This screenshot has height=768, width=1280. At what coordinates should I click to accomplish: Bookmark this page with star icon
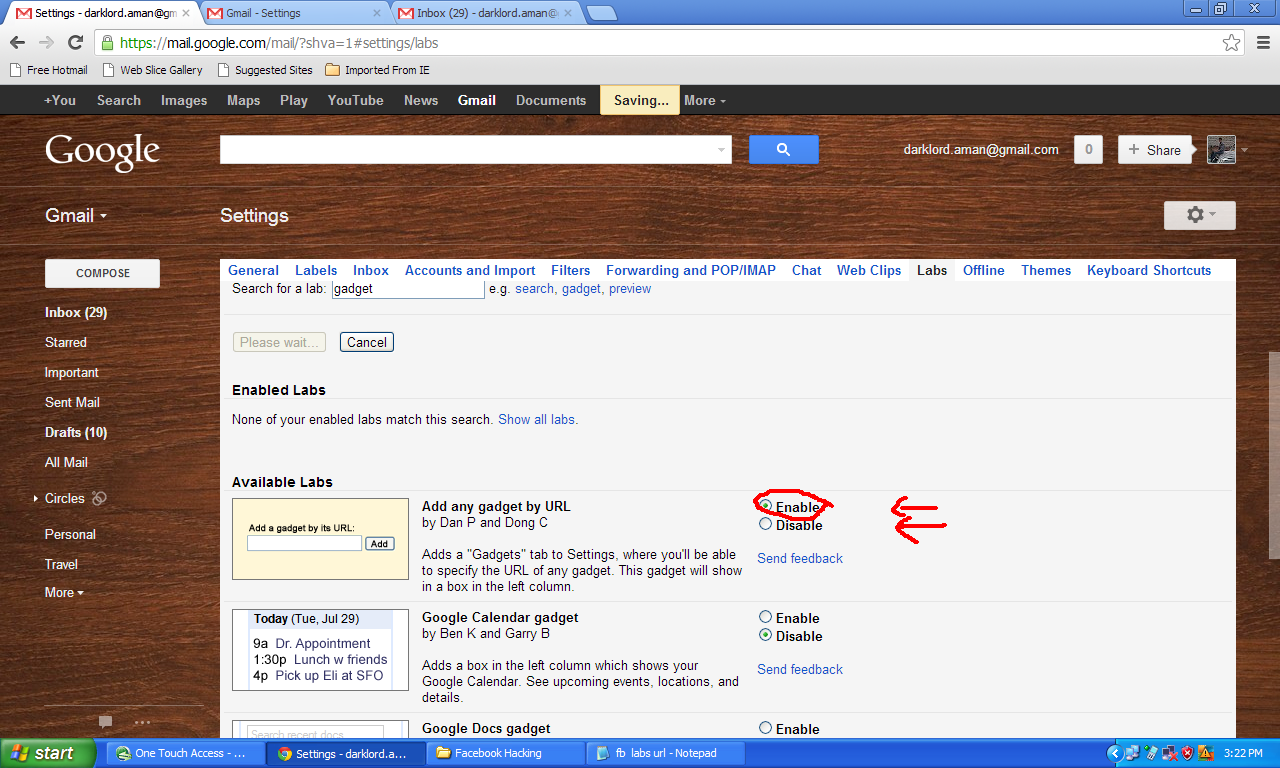click(x=1232, y=43)
